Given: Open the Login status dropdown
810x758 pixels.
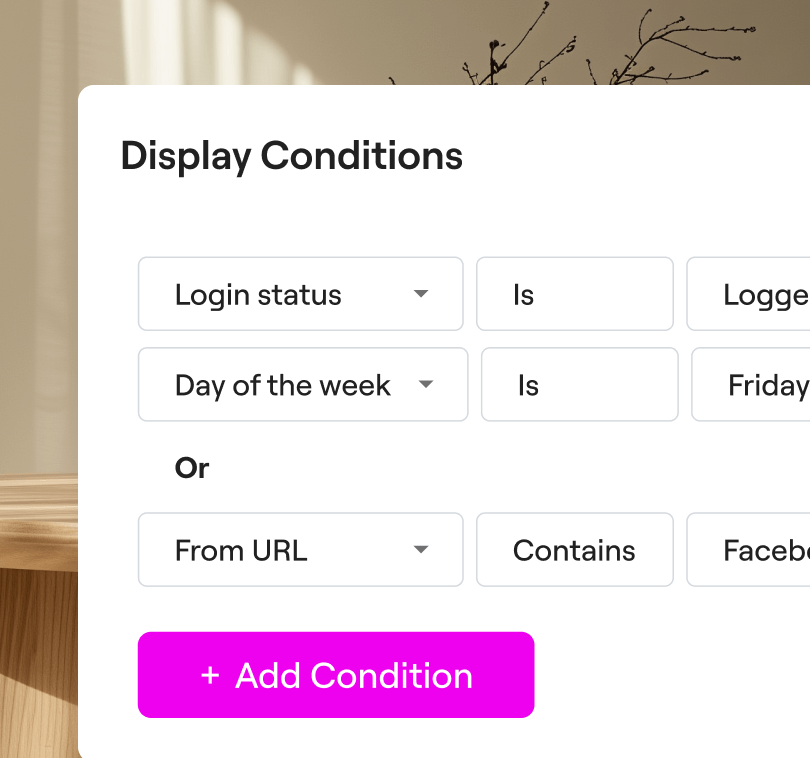Looking at the screenshot, I should tap(300, 294).
